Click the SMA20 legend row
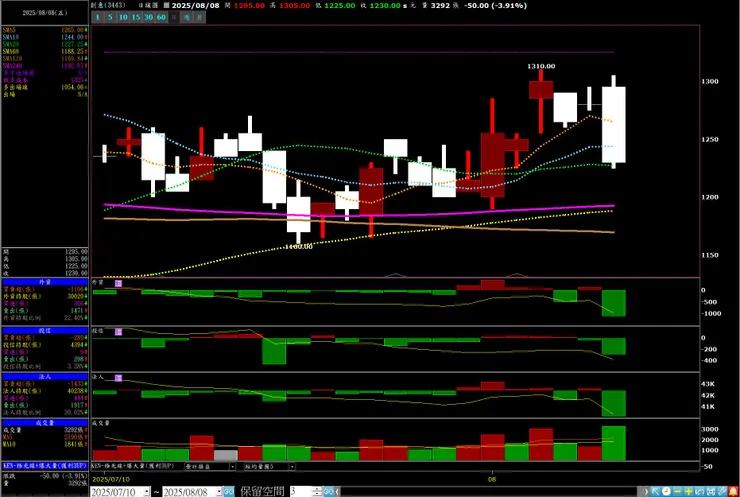The image size is (740, 497). pos(45,44)
